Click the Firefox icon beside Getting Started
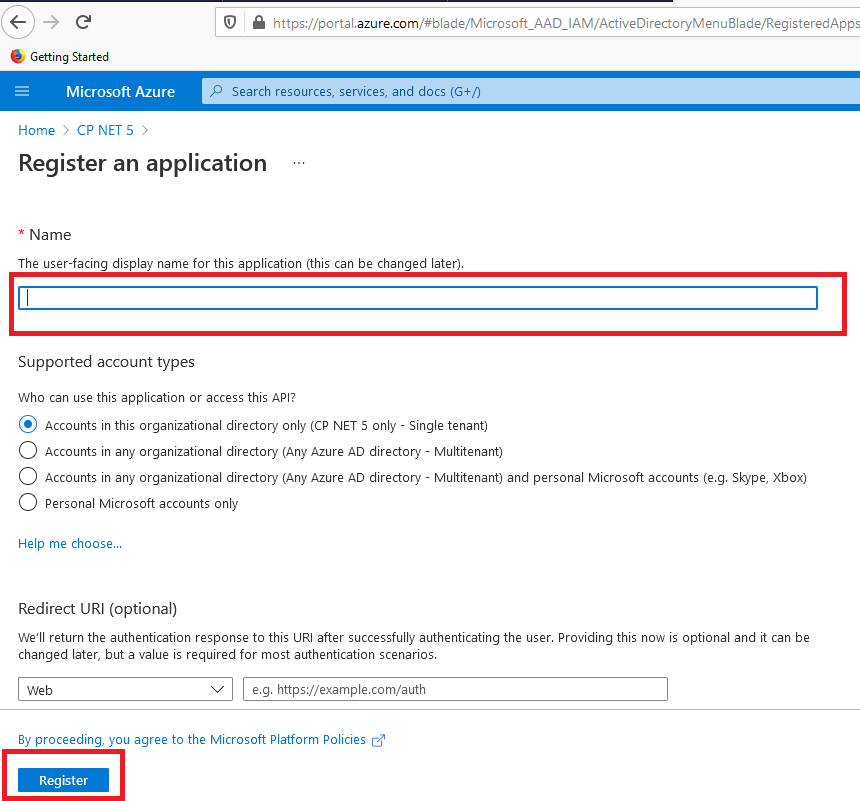 18,57
